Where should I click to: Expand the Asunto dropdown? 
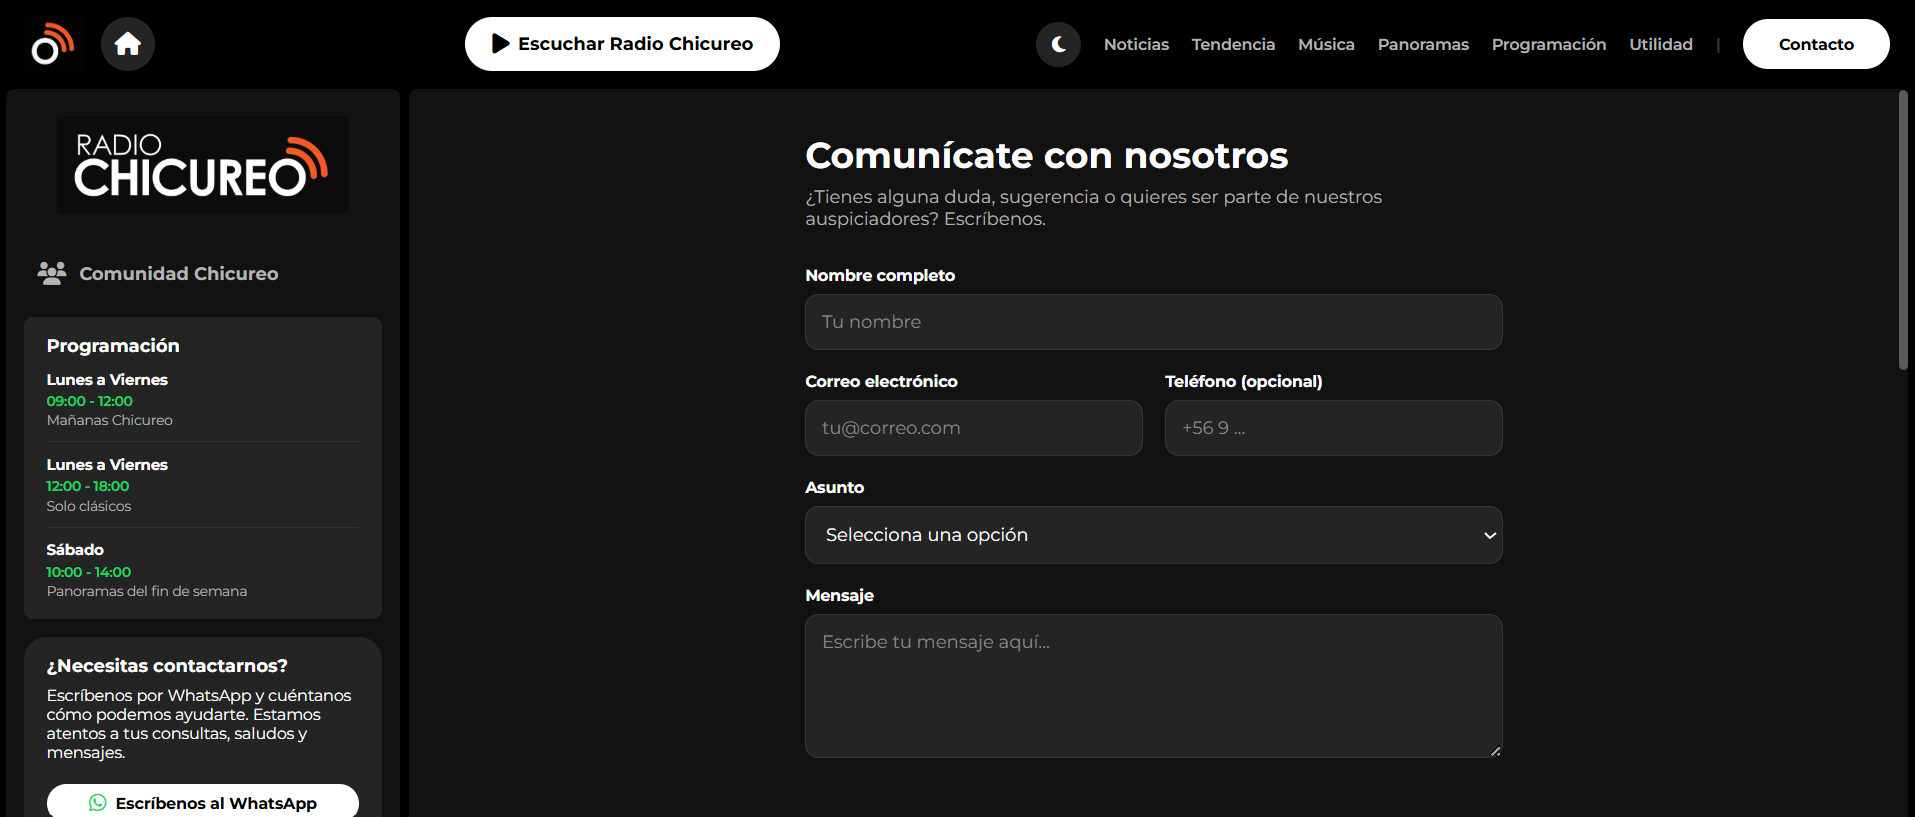[1153, 535]
